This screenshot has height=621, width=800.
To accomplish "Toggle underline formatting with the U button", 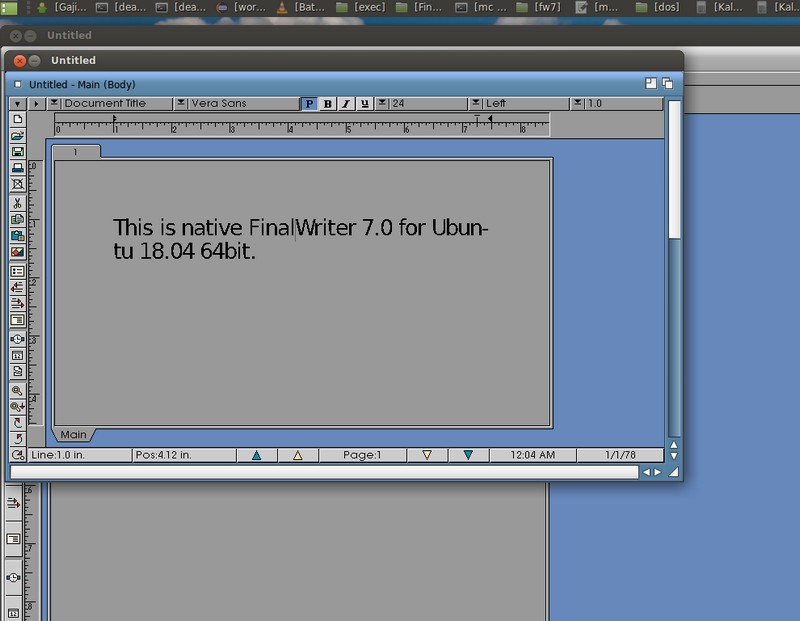I will pos(364,103).
